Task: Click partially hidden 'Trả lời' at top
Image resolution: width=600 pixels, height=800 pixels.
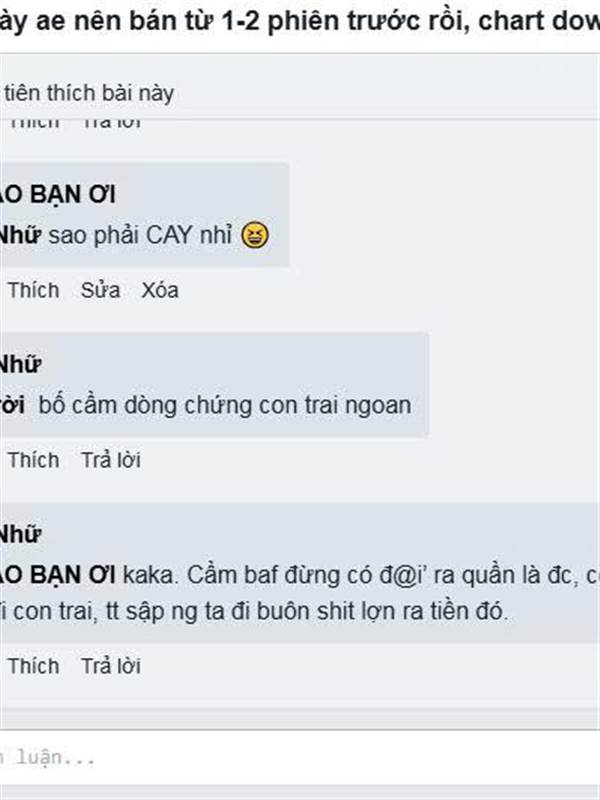Action: [112, 124]
